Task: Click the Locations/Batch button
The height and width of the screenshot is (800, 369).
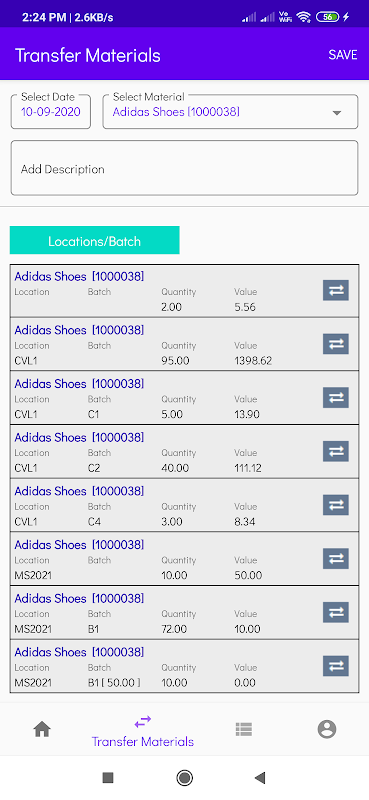Action: coord(94,240)
